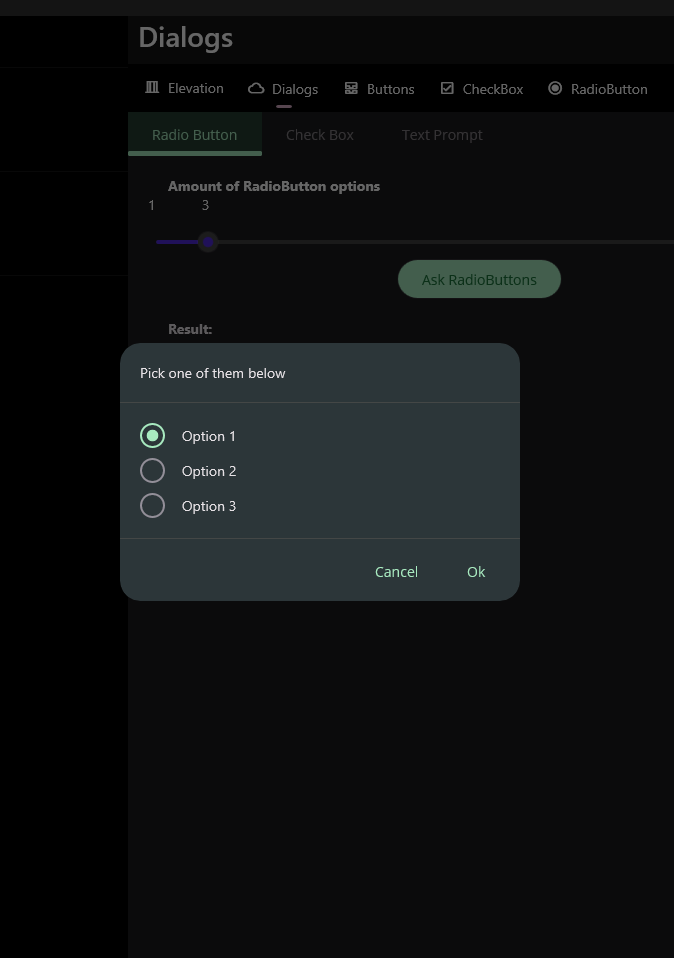Select the Radio Button tab

[194, 134]
